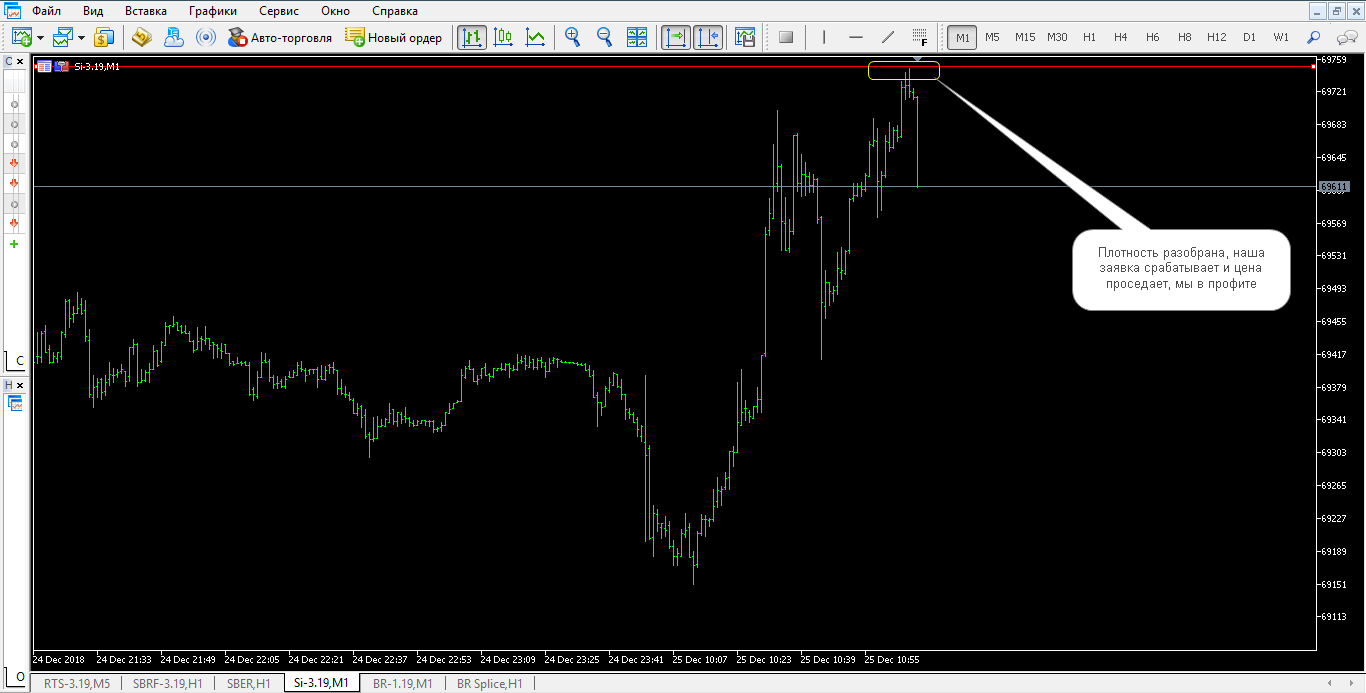
Task: Select the M5 timeframe
Action: (992, 37)
